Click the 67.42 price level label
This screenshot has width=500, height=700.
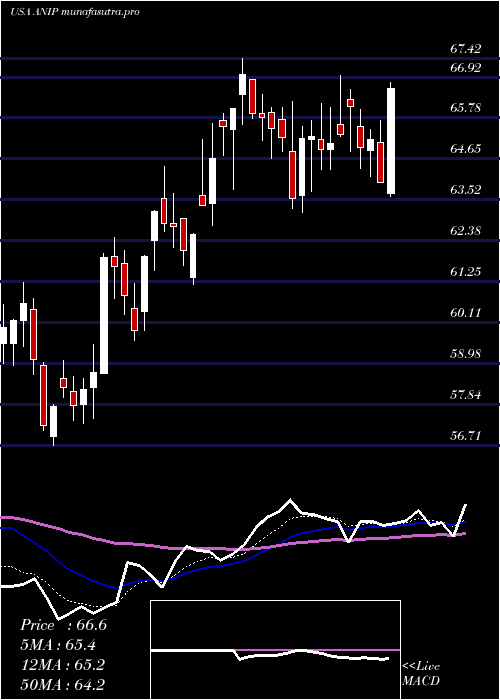[466, 49]
